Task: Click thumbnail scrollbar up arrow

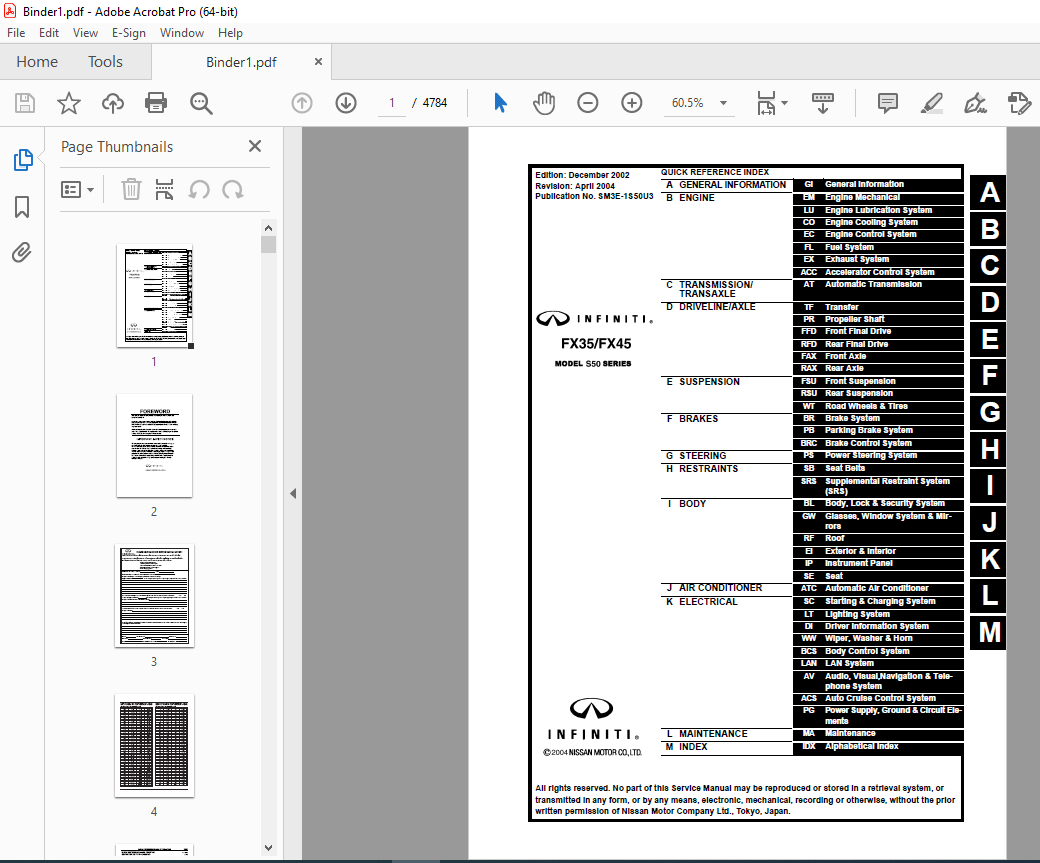Action: (x=269, y=228)
